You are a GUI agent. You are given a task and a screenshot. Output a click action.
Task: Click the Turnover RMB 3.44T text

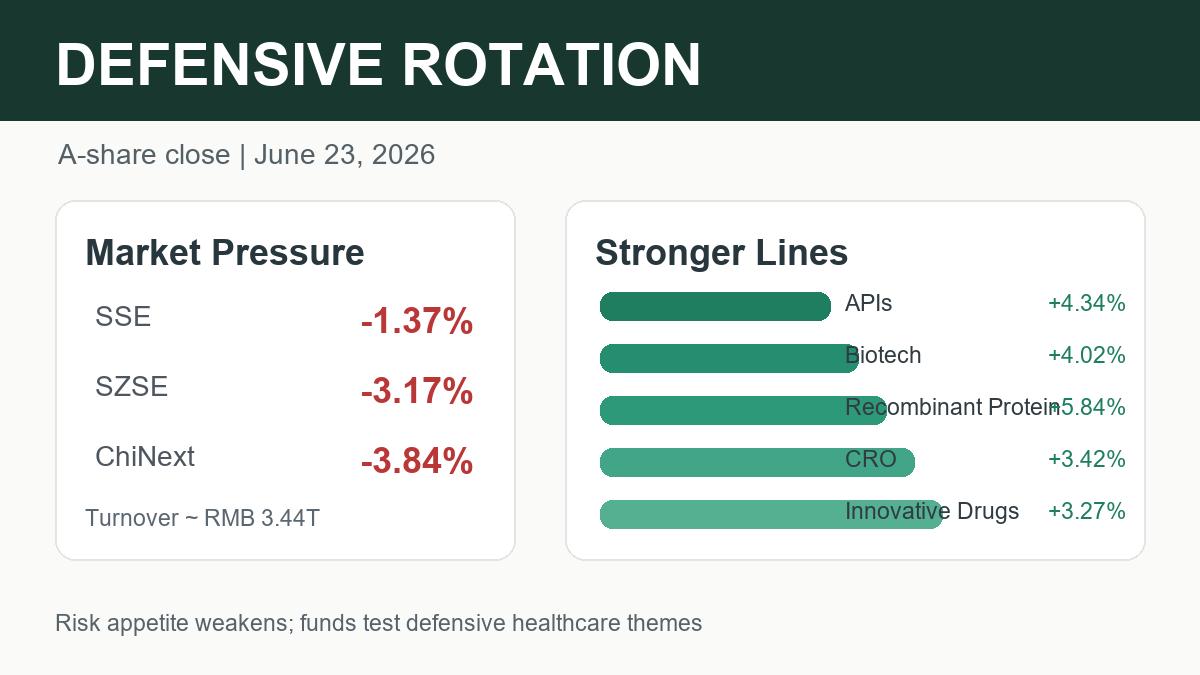[202, 518]
